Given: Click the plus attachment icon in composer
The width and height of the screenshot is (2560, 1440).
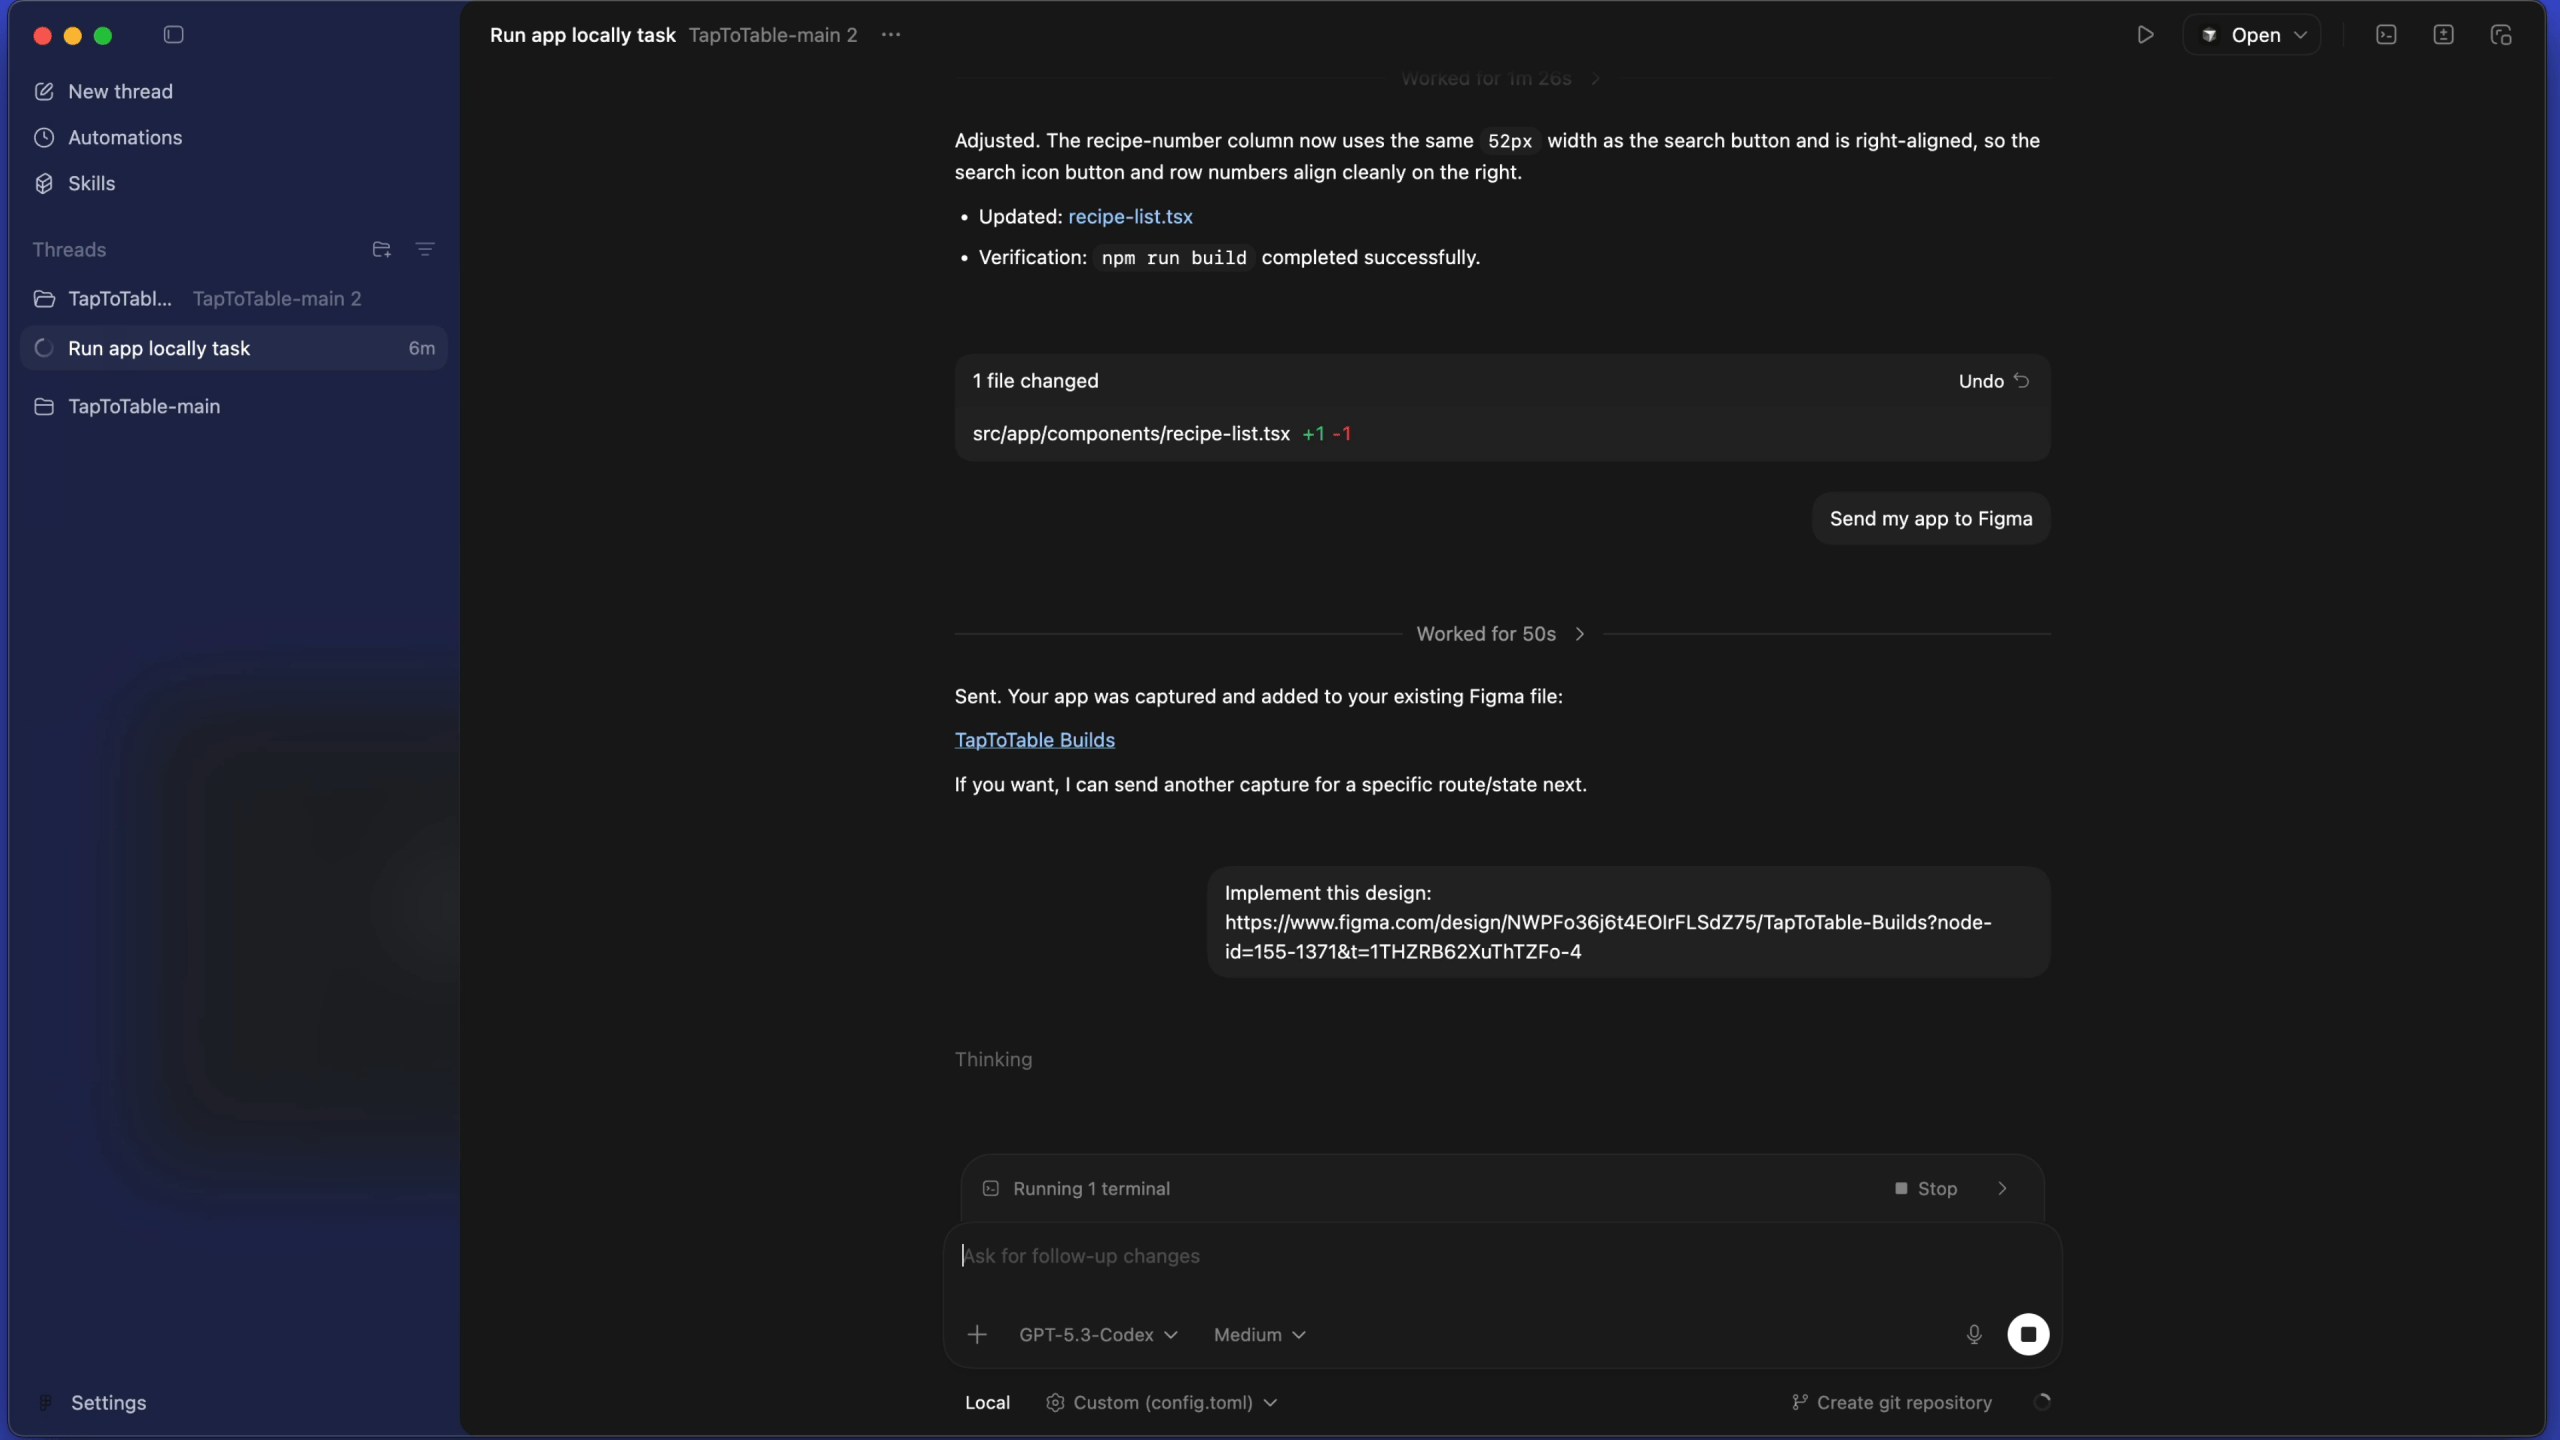Looking at the screenshot, I should point(977,1334).
